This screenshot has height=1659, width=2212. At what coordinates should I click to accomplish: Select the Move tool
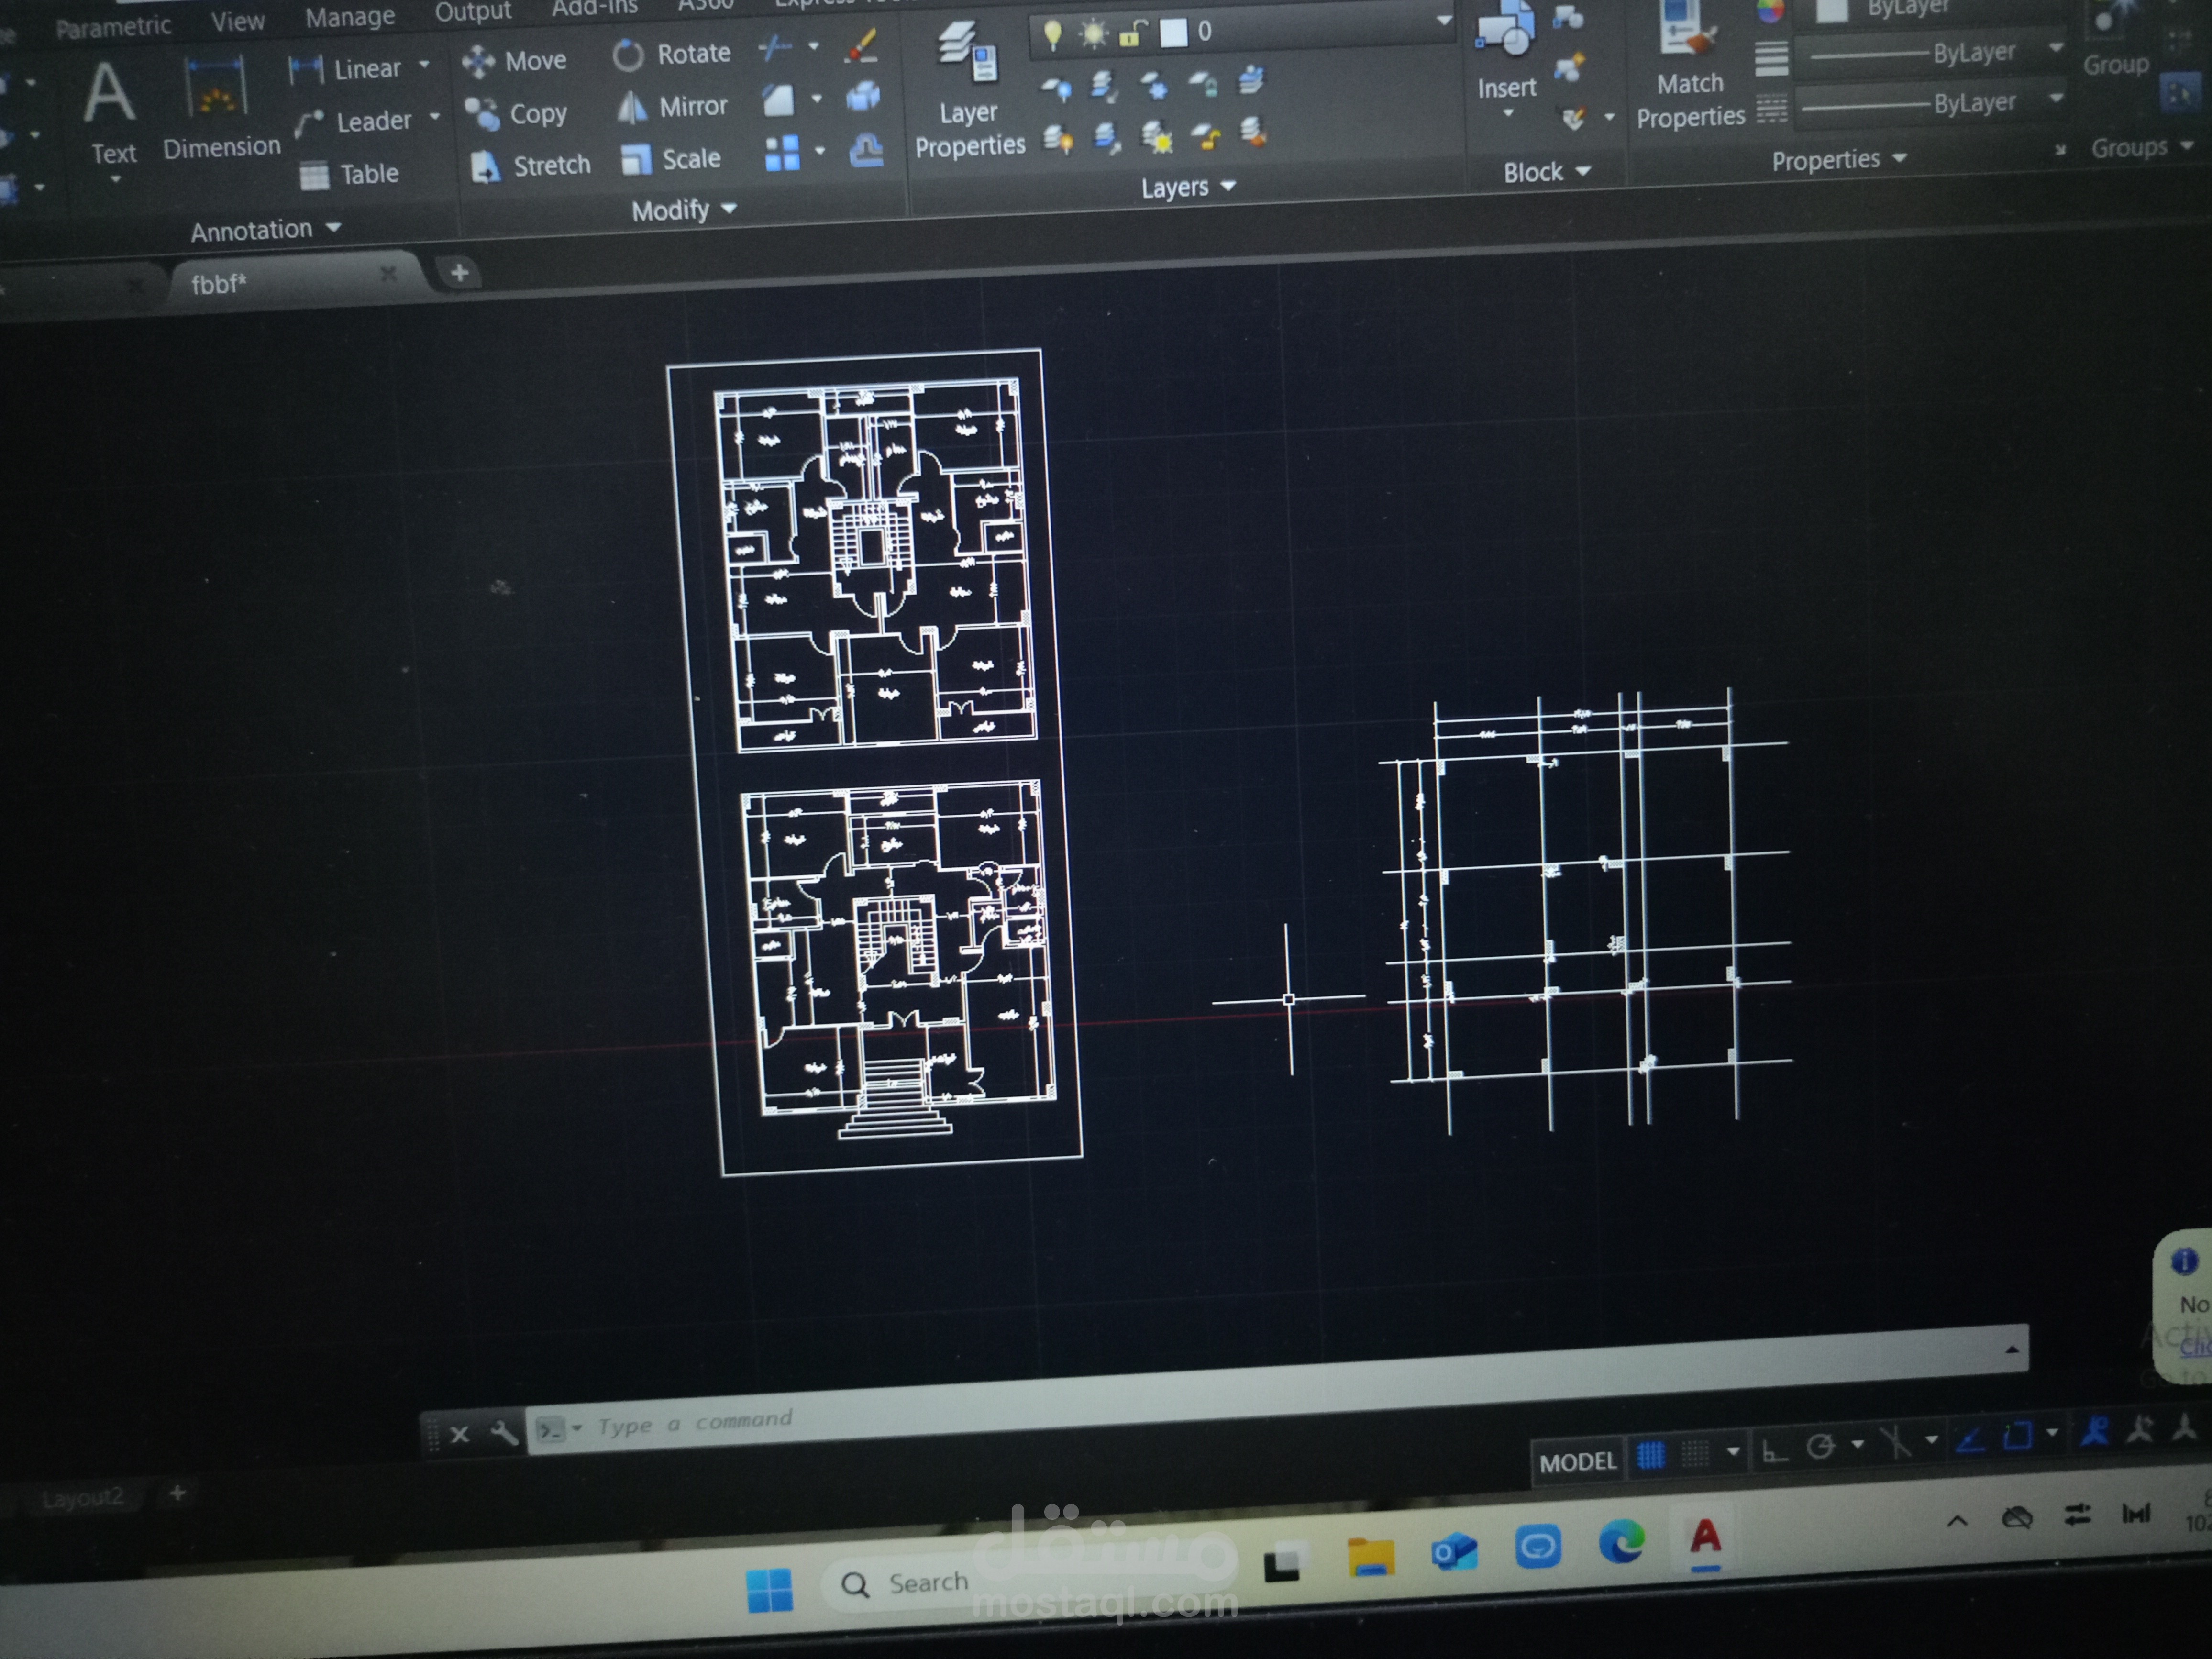(515, 61)
